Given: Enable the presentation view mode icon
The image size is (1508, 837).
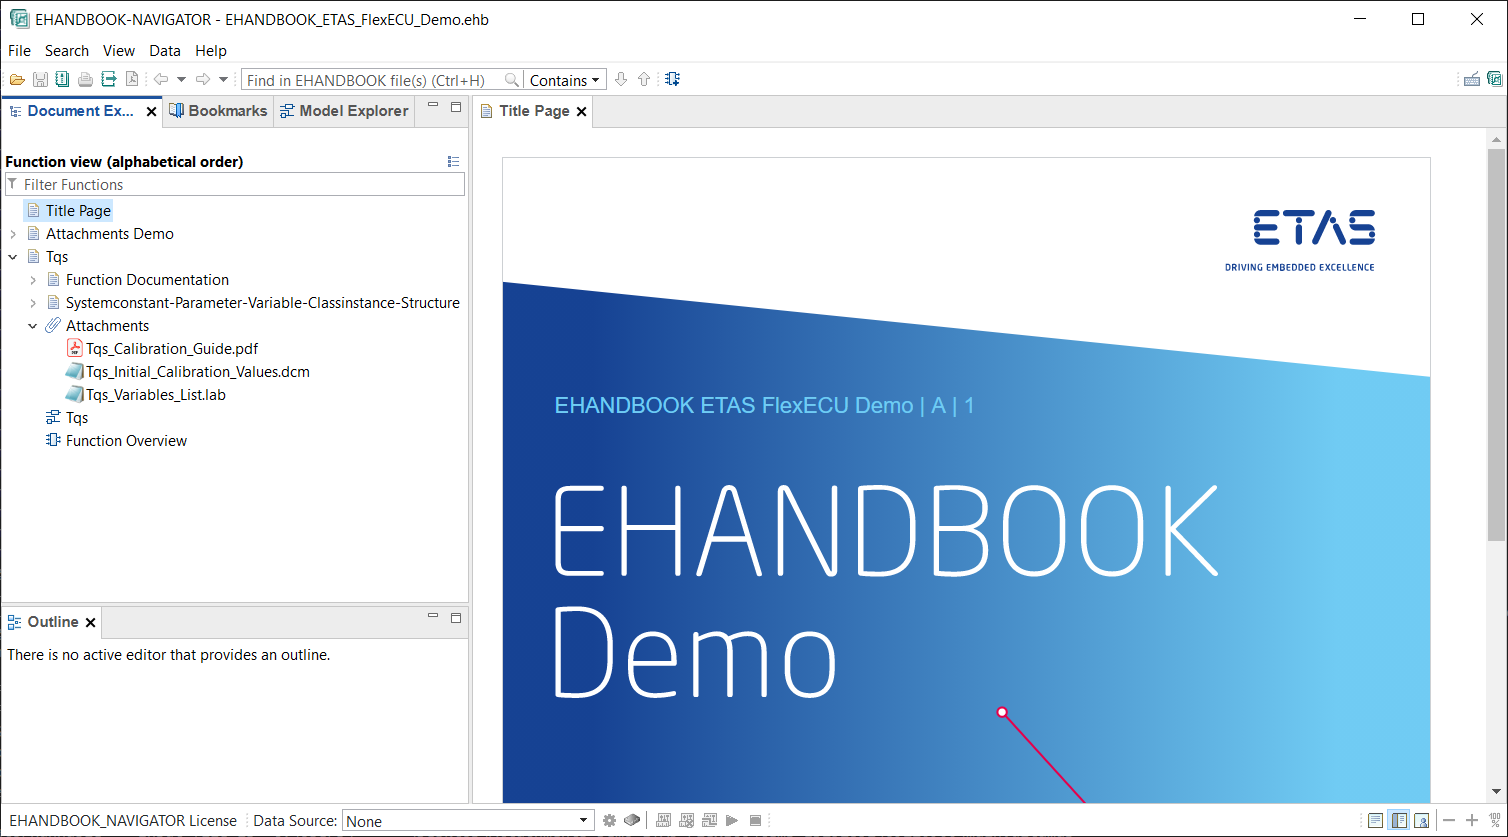Looking at the screenshot, I should (x=1423, y=820).
